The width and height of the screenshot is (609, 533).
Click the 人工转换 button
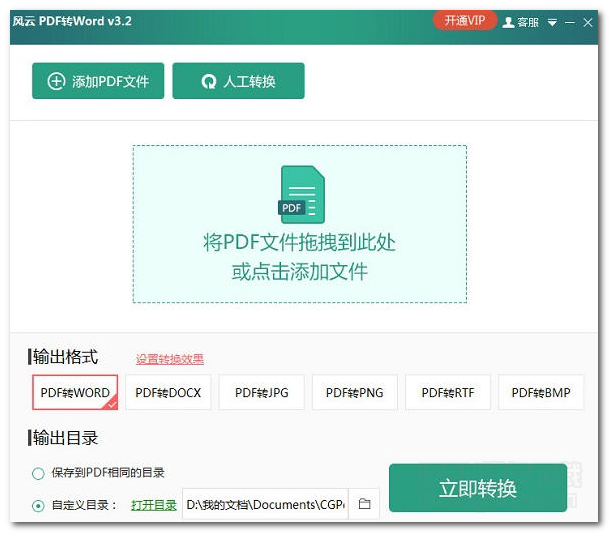pyautogui.click(x=238, y=81)
